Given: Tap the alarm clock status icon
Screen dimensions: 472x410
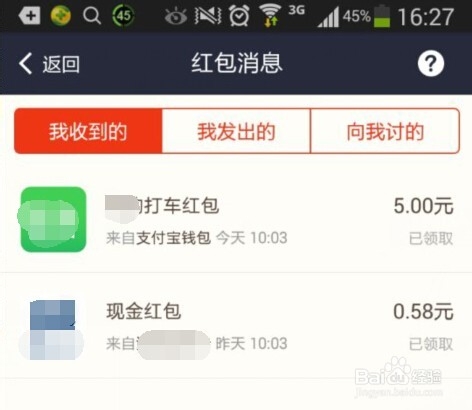Looking at the screenshot, I should coord(239,16).
